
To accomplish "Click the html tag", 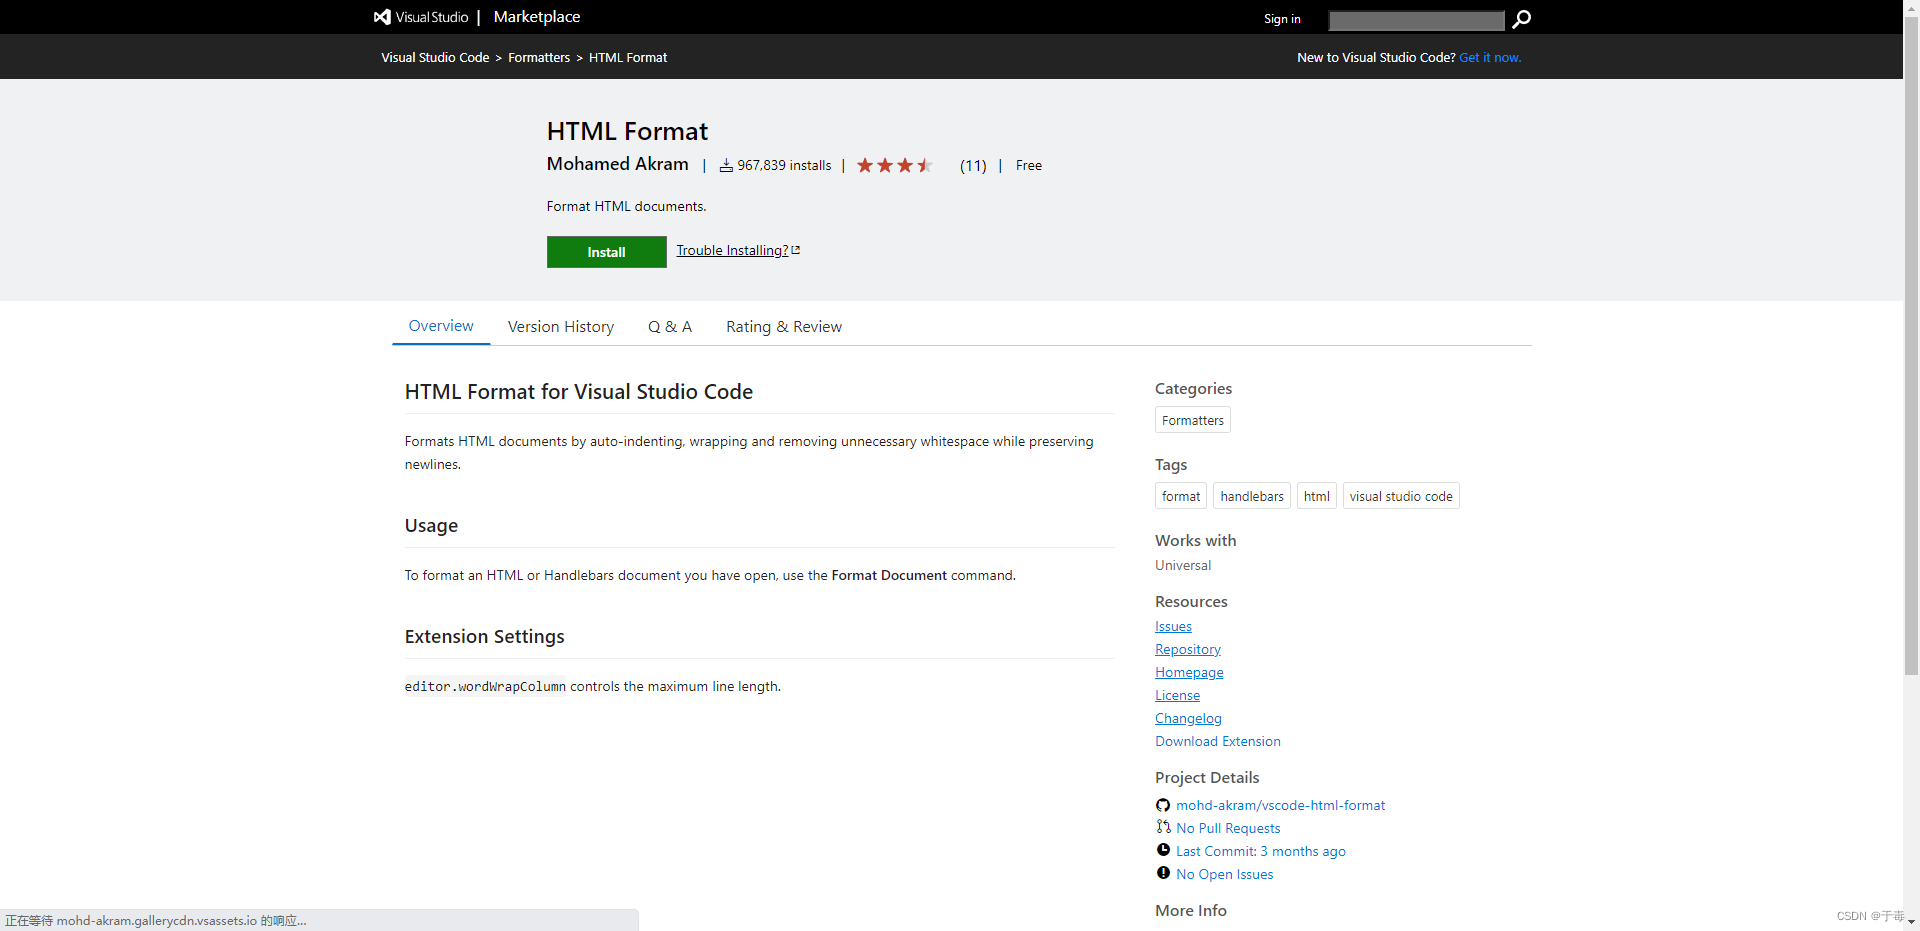I will click(x=1317, y=496).
